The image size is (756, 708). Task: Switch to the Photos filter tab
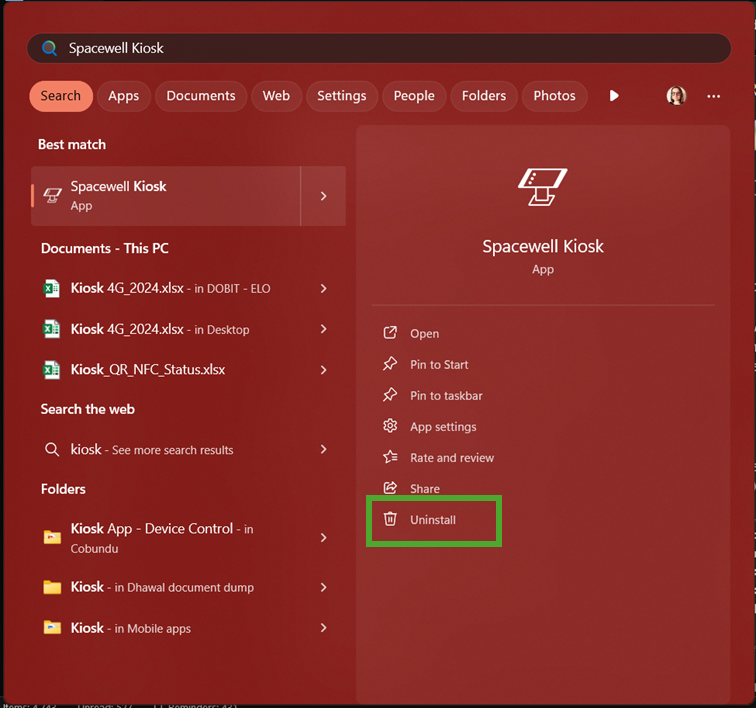point(554,96)
